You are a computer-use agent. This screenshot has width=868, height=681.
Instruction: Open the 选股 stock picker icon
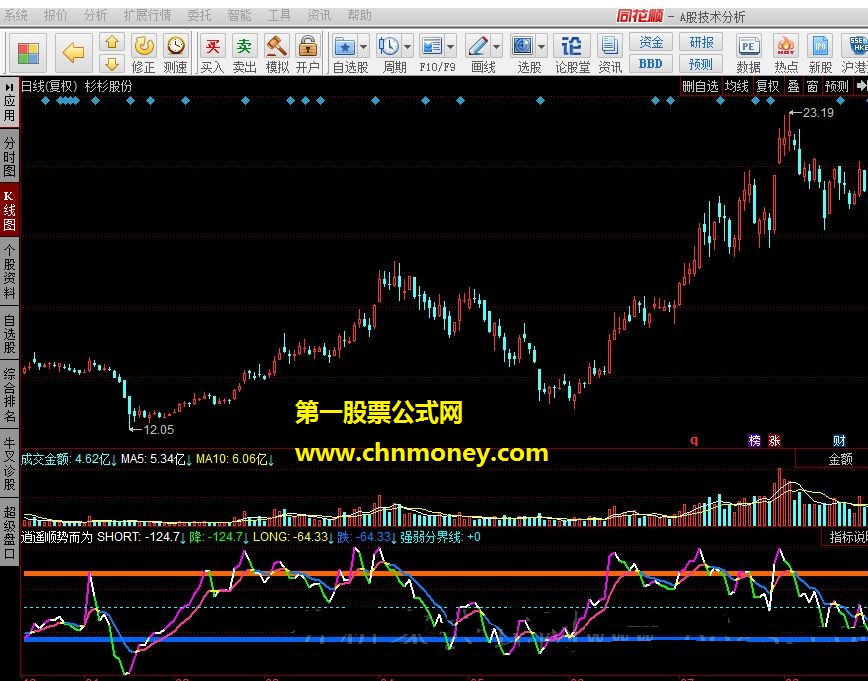pos(523,47)
